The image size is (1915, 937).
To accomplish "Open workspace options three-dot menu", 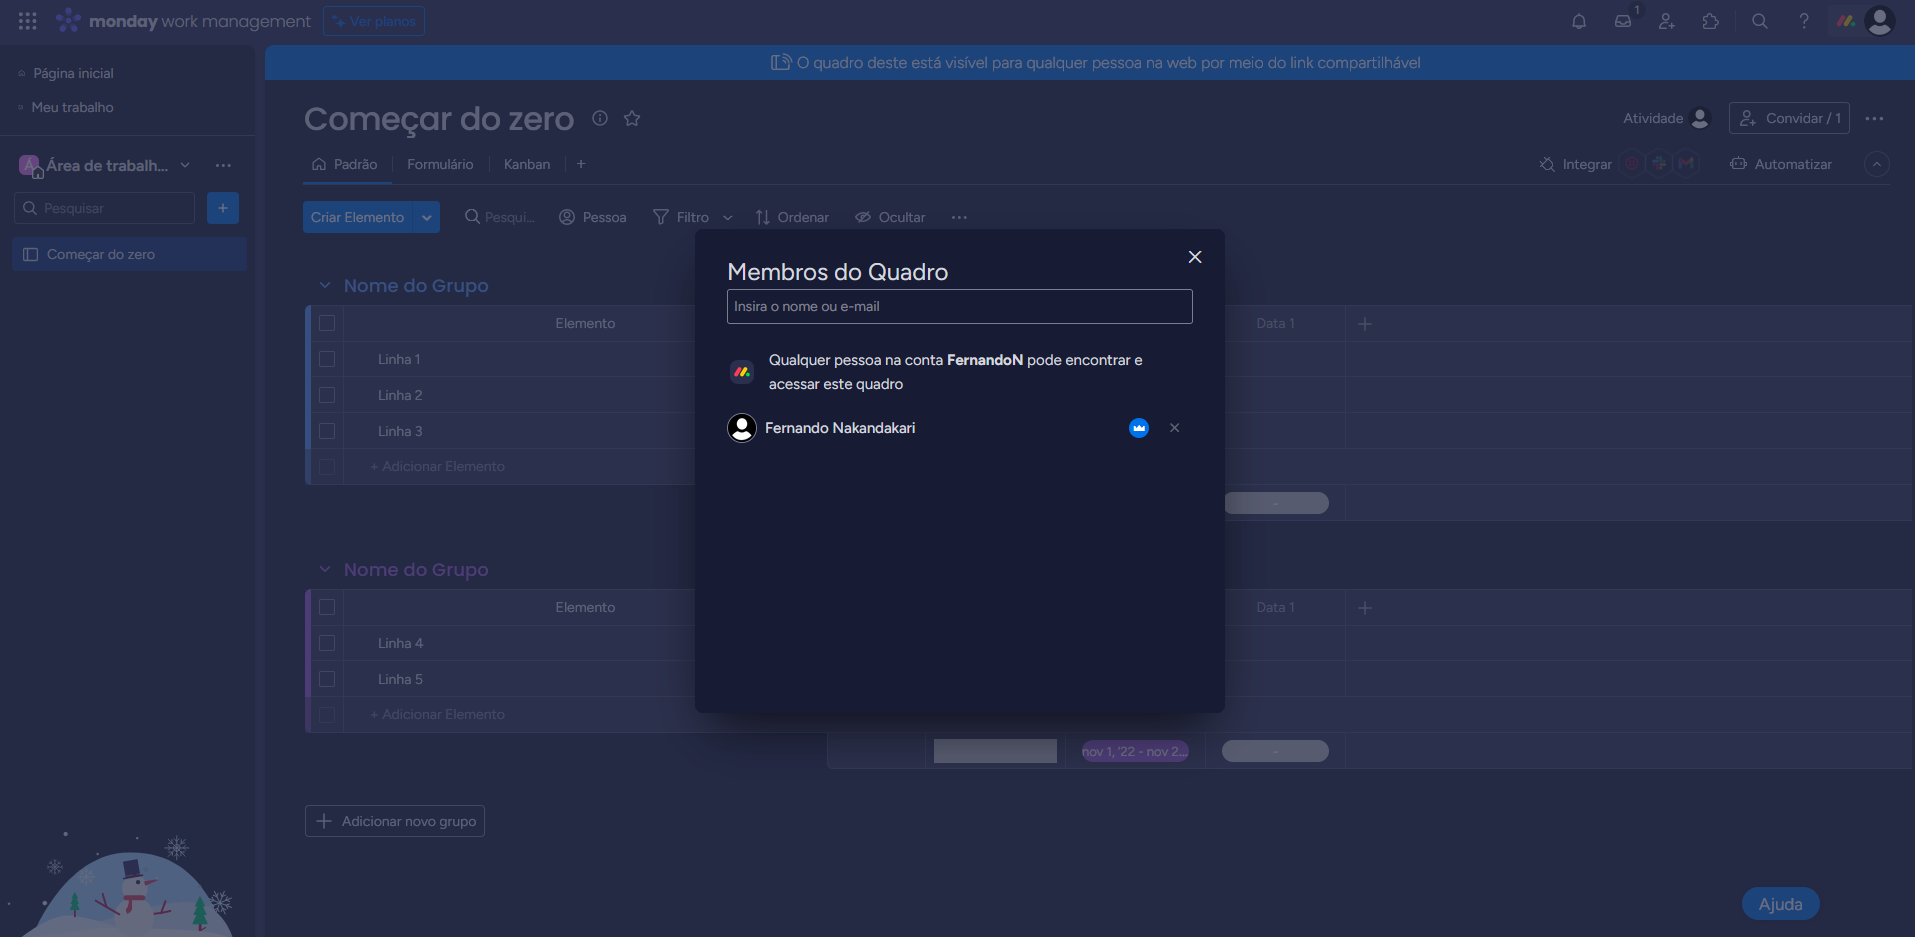I will click(223, 165).
